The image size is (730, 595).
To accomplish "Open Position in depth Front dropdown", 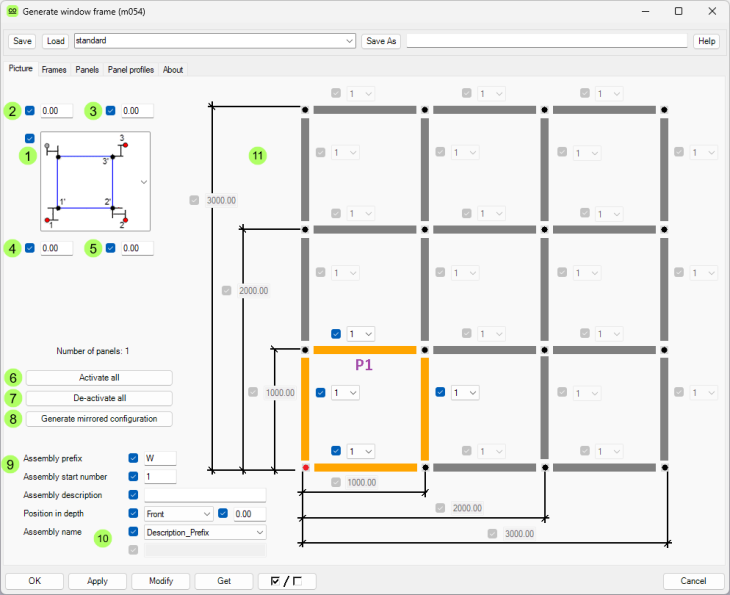I will pyautogui.click(x=179, y=514).
